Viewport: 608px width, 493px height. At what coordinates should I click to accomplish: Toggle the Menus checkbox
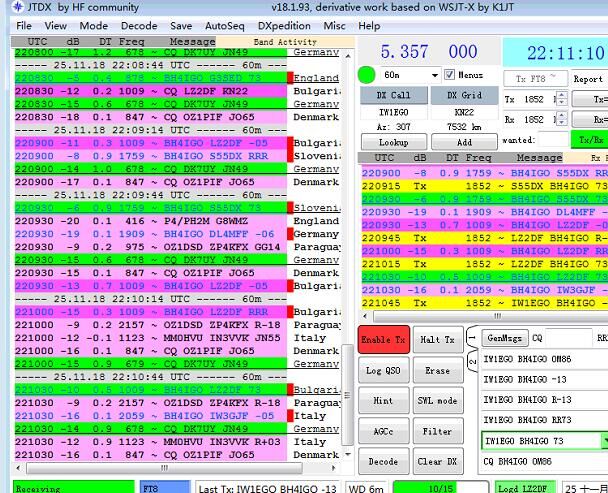(x=449, y=74)
